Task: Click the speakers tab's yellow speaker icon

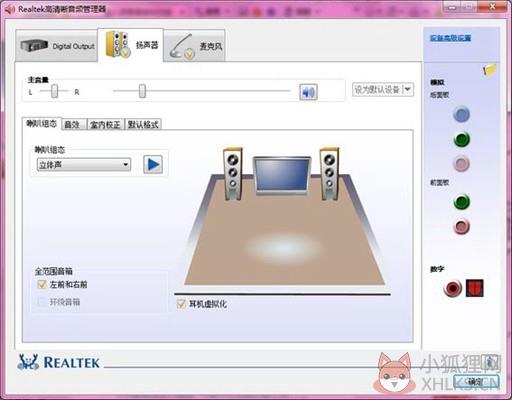Action: [117, 44]
